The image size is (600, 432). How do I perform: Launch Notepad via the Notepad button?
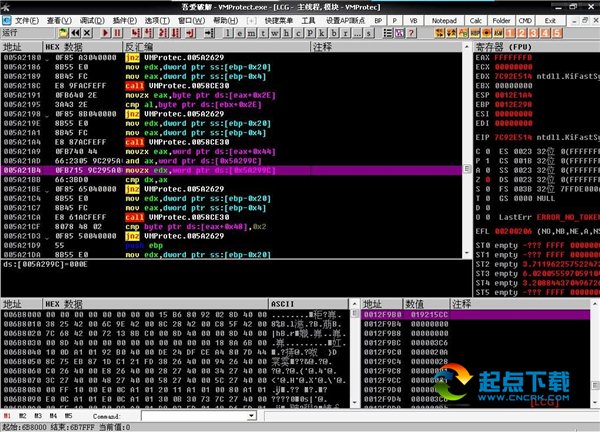coord(444,21)
